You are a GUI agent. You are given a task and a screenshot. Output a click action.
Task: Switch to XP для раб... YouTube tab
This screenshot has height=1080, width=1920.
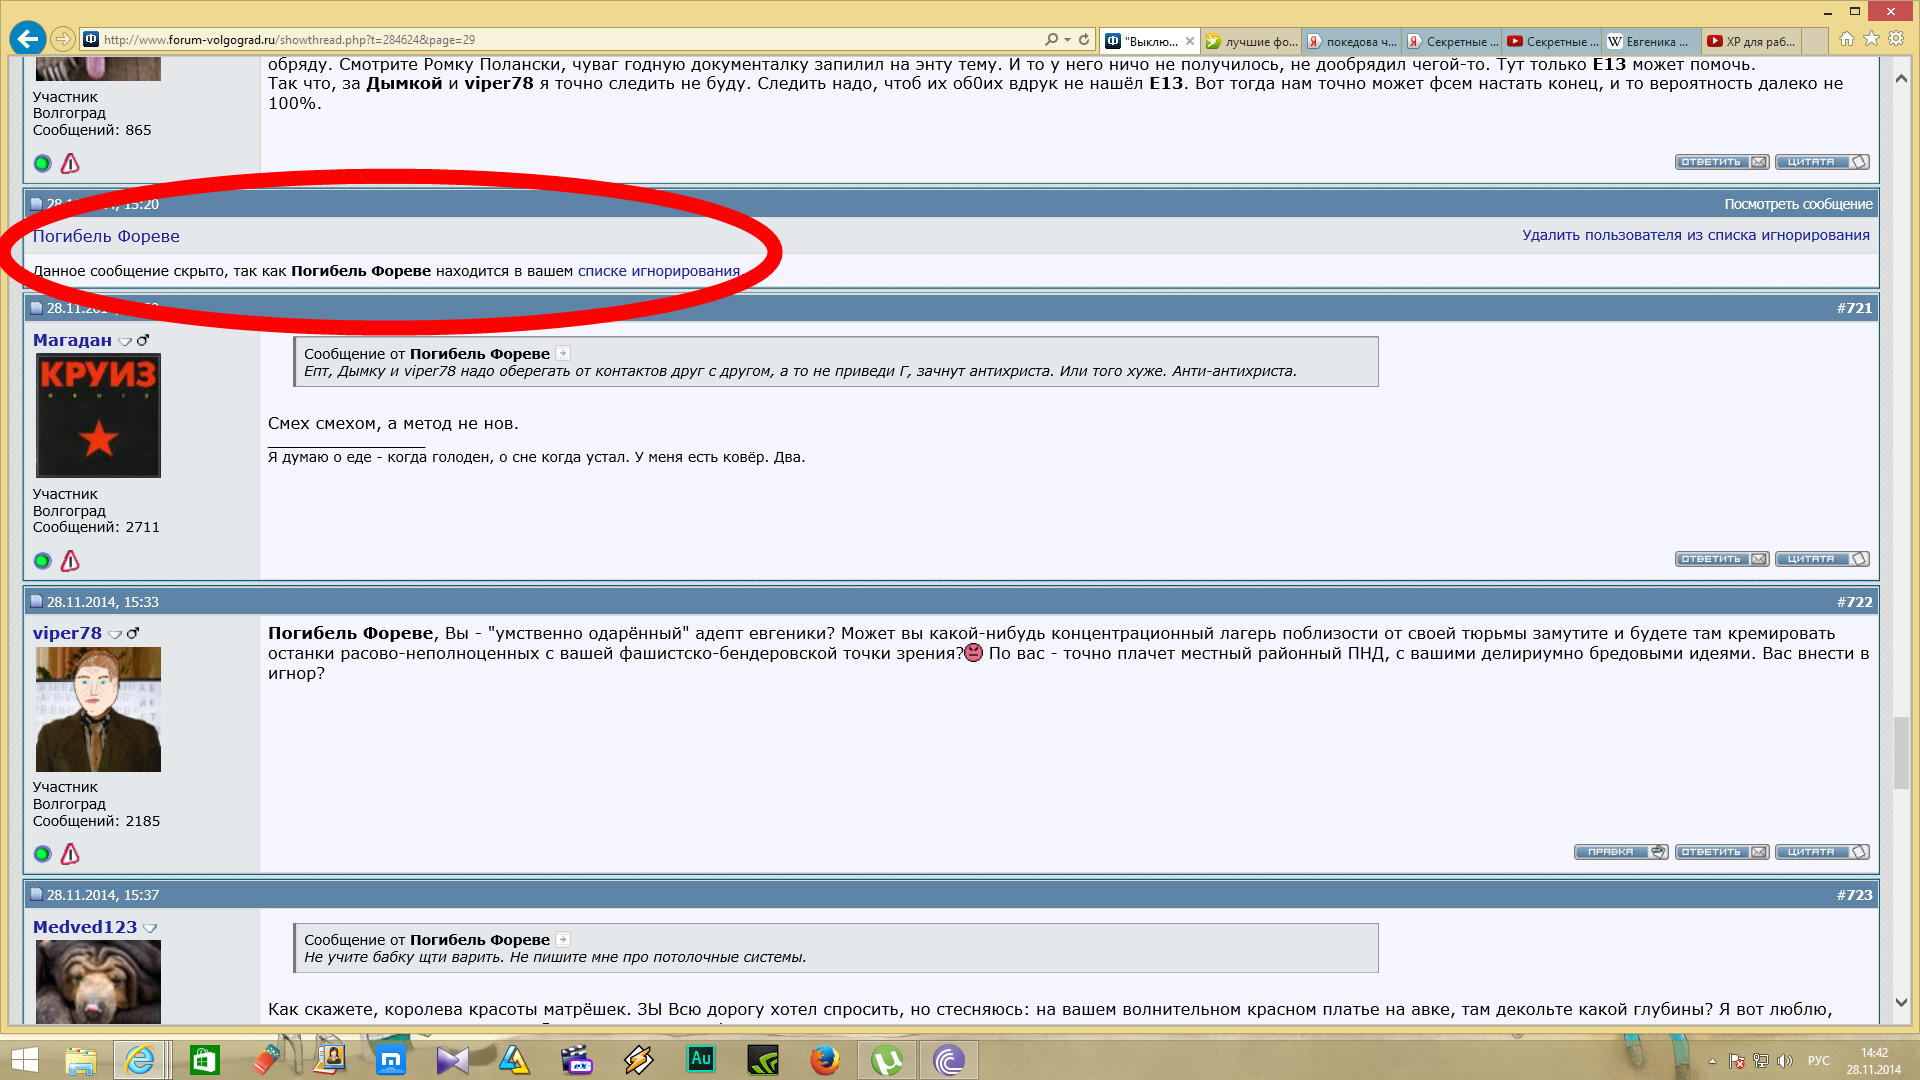[x=1750, y=41]
